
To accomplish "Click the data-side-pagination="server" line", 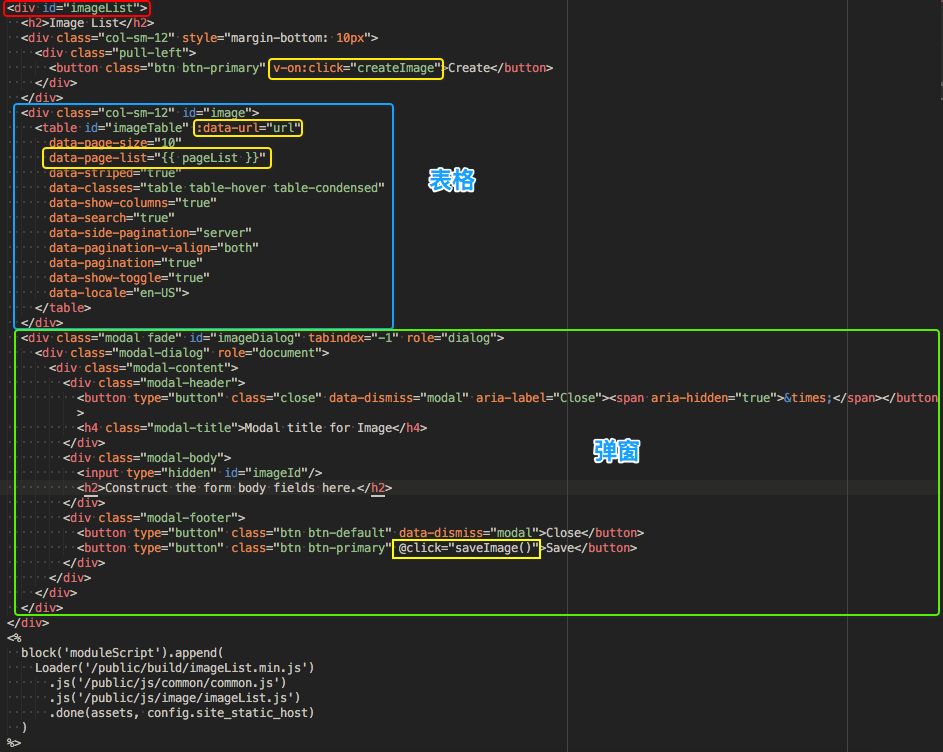I will (x=150, y=233).
